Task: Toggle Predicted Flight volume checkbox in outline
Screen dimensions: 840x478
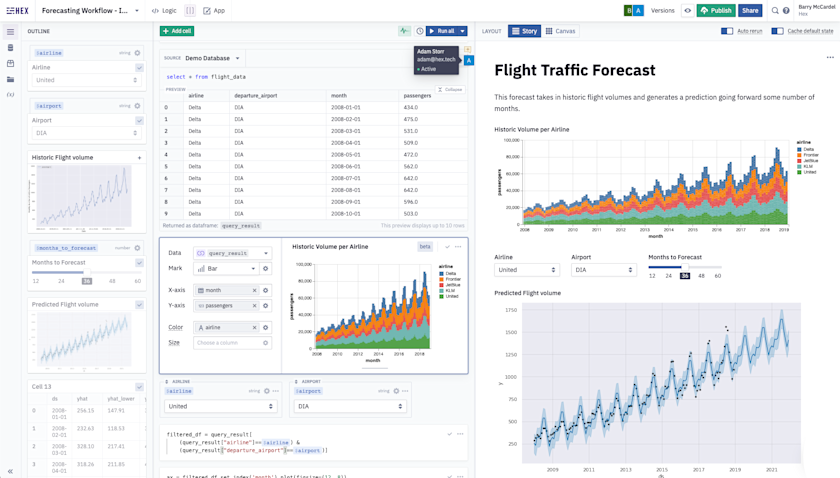Action: (x=139, y=304)
